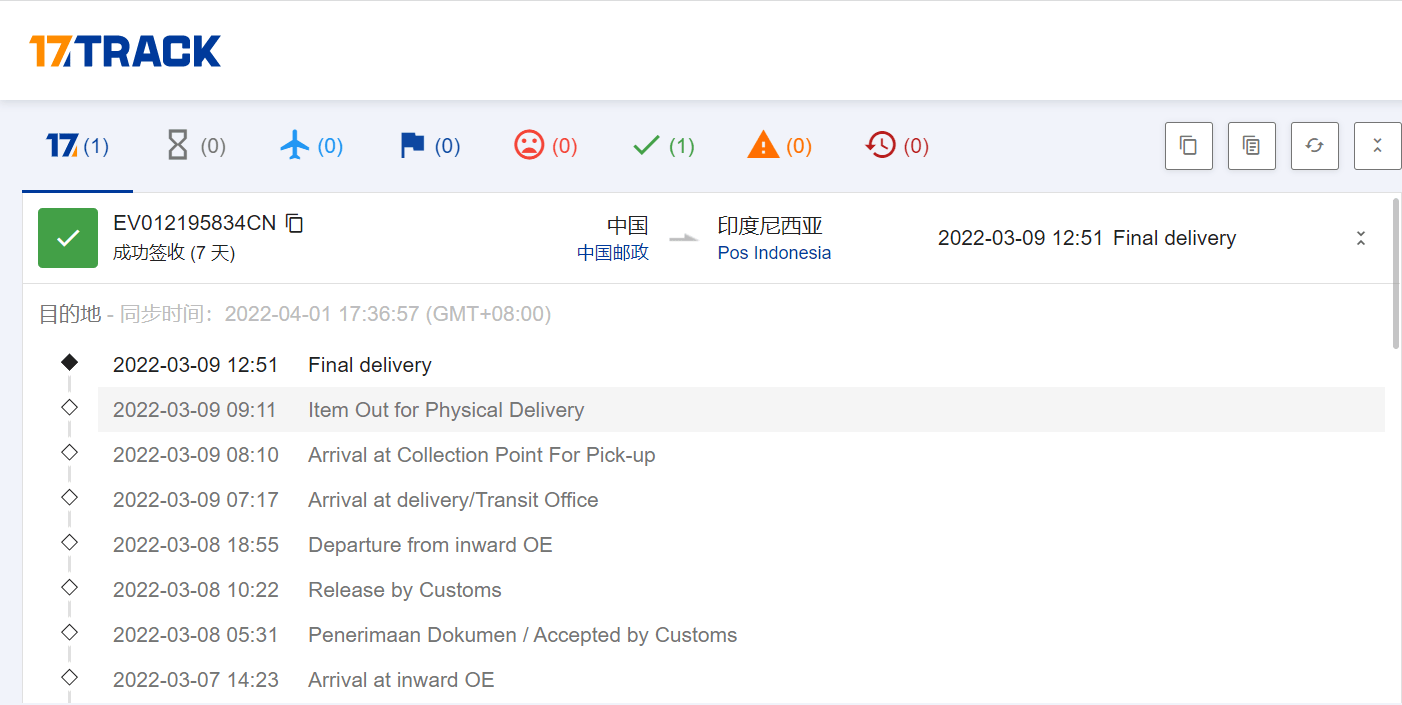Click the green delivered checkmark status box
1402x705 pixels.
tap(68, 238)
